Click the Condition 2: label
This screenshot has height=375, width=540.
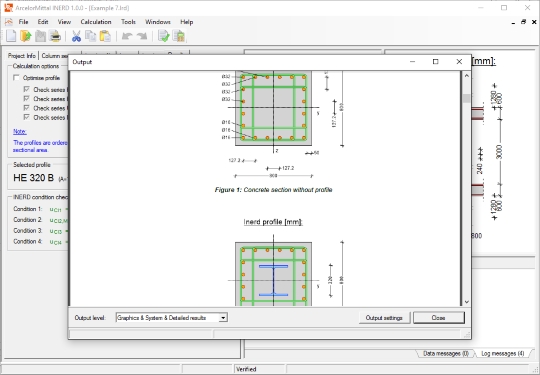(x=28, y=220)
